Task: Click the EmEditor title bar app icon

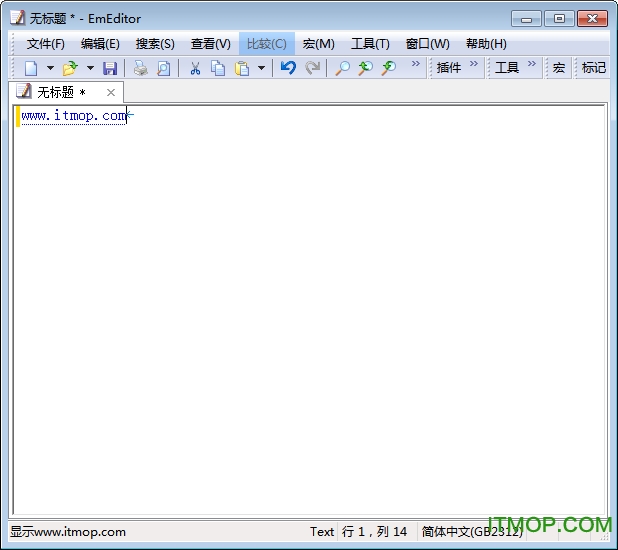Action: [17, 18]
